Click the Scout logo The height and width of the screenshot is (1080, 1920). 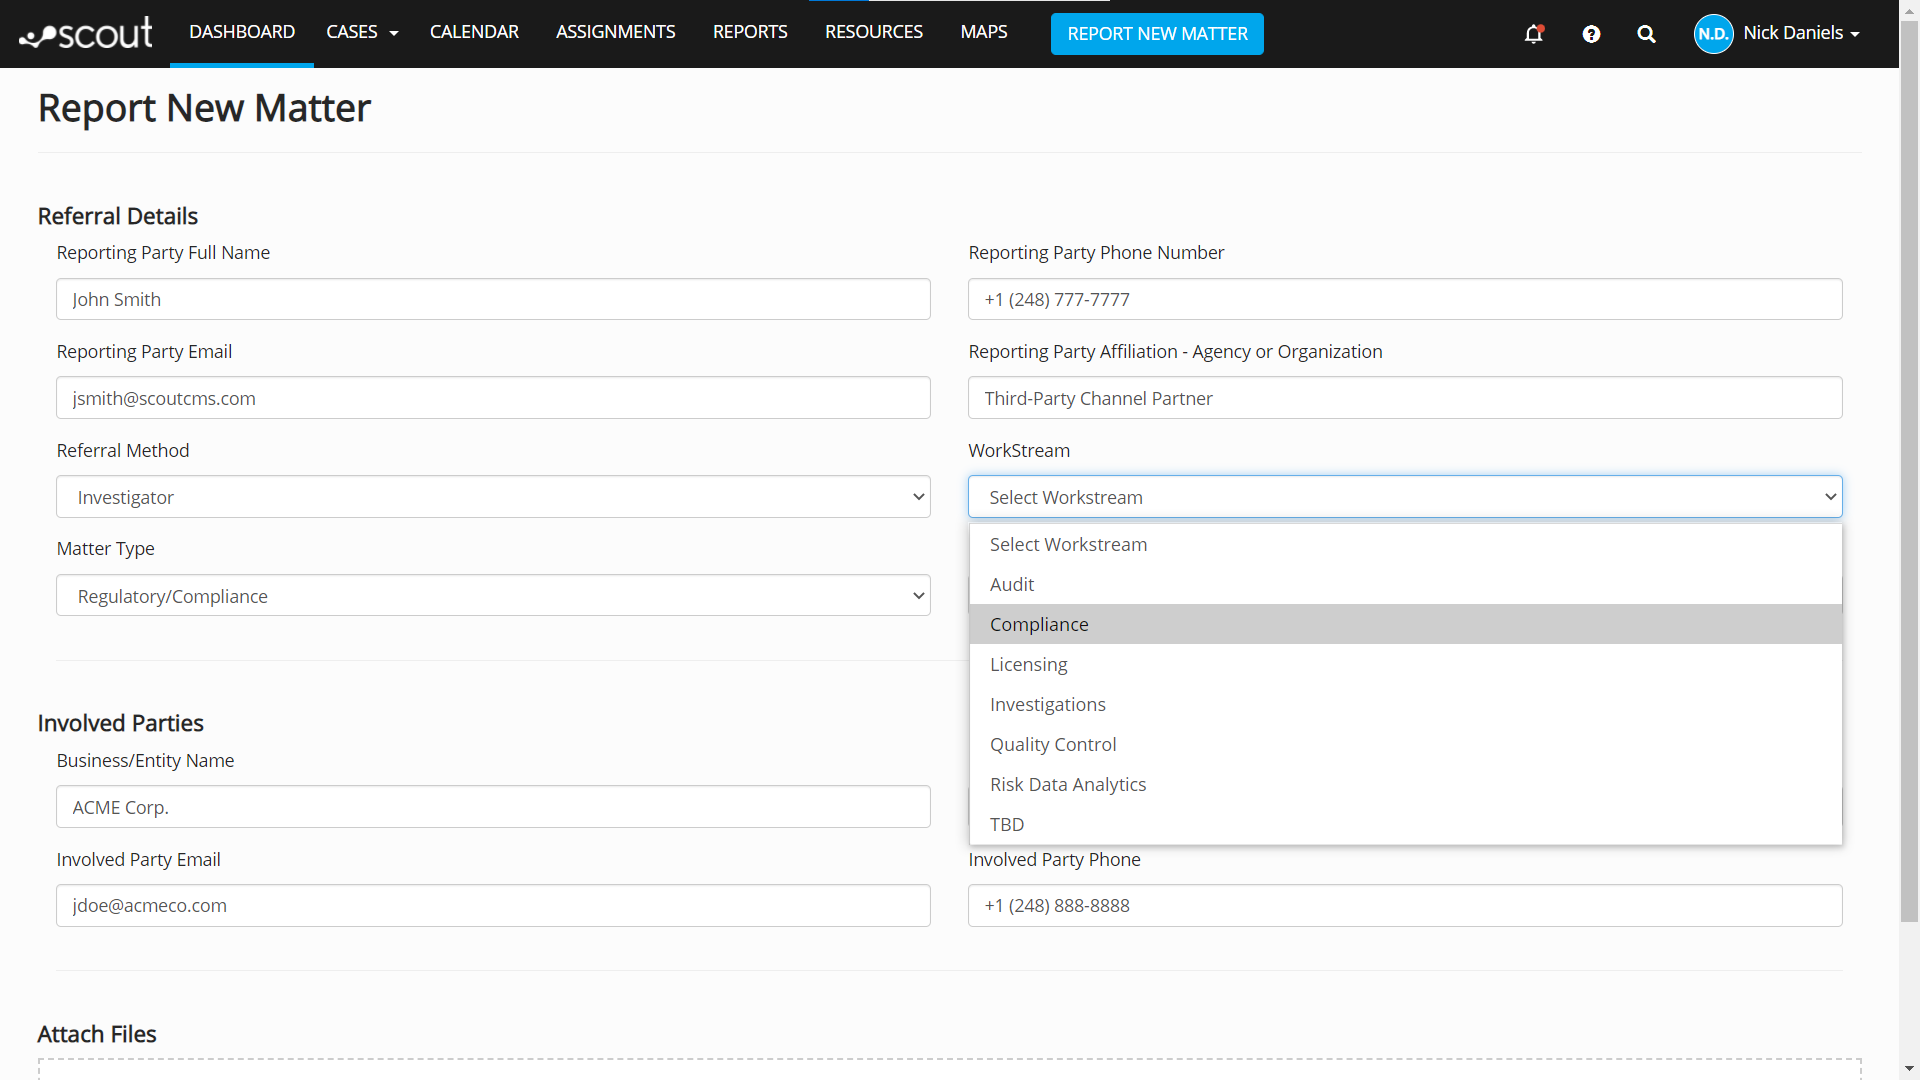86,34
